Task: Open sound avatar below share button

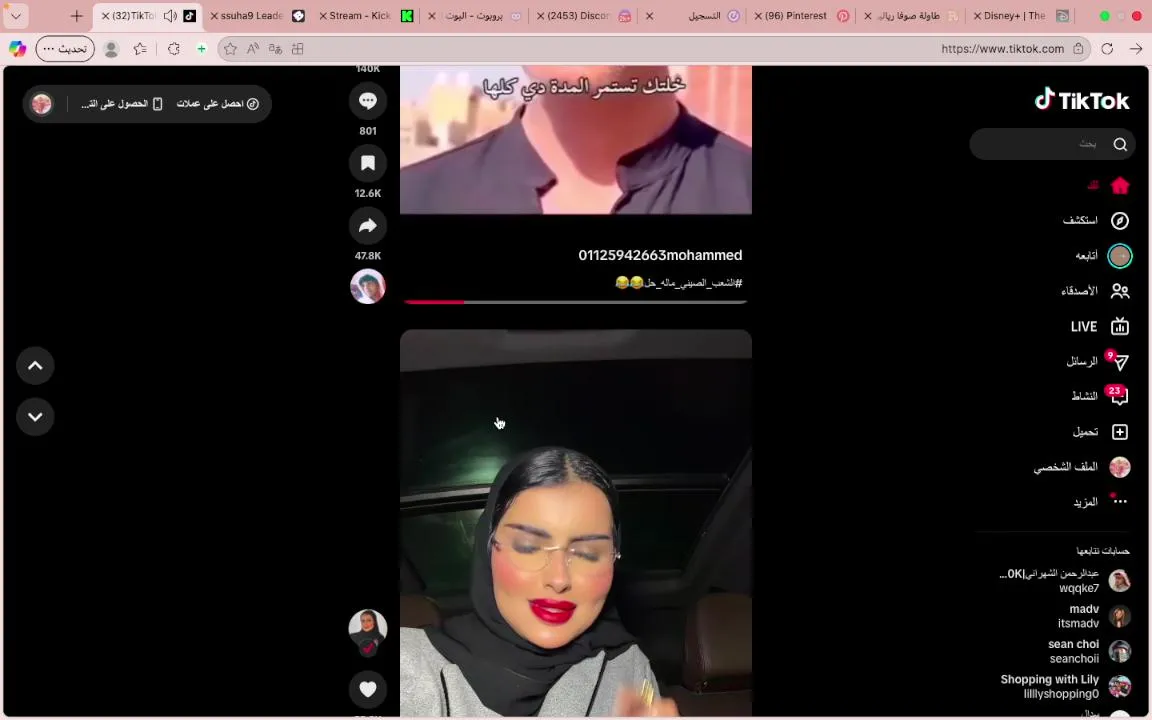Action: 368,287
